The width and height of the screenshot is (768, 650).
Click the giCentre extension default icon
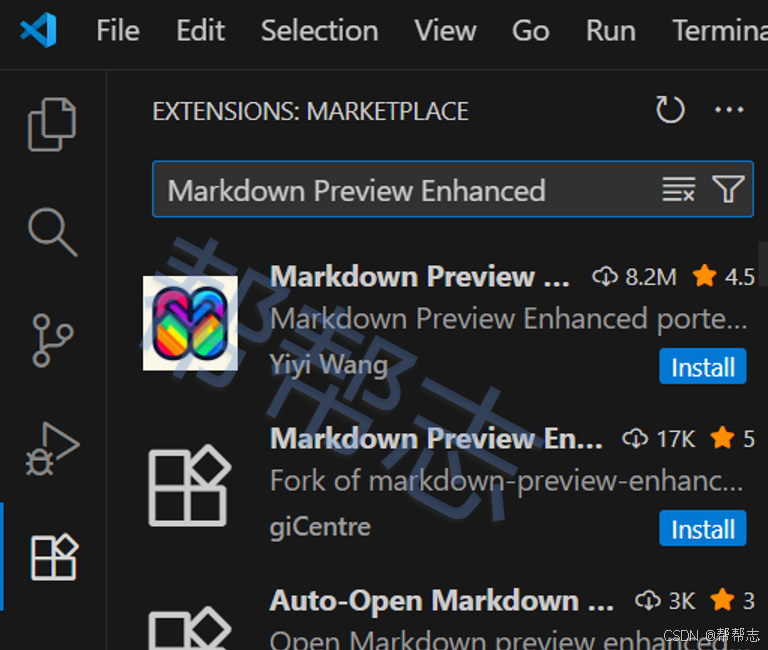189,485
